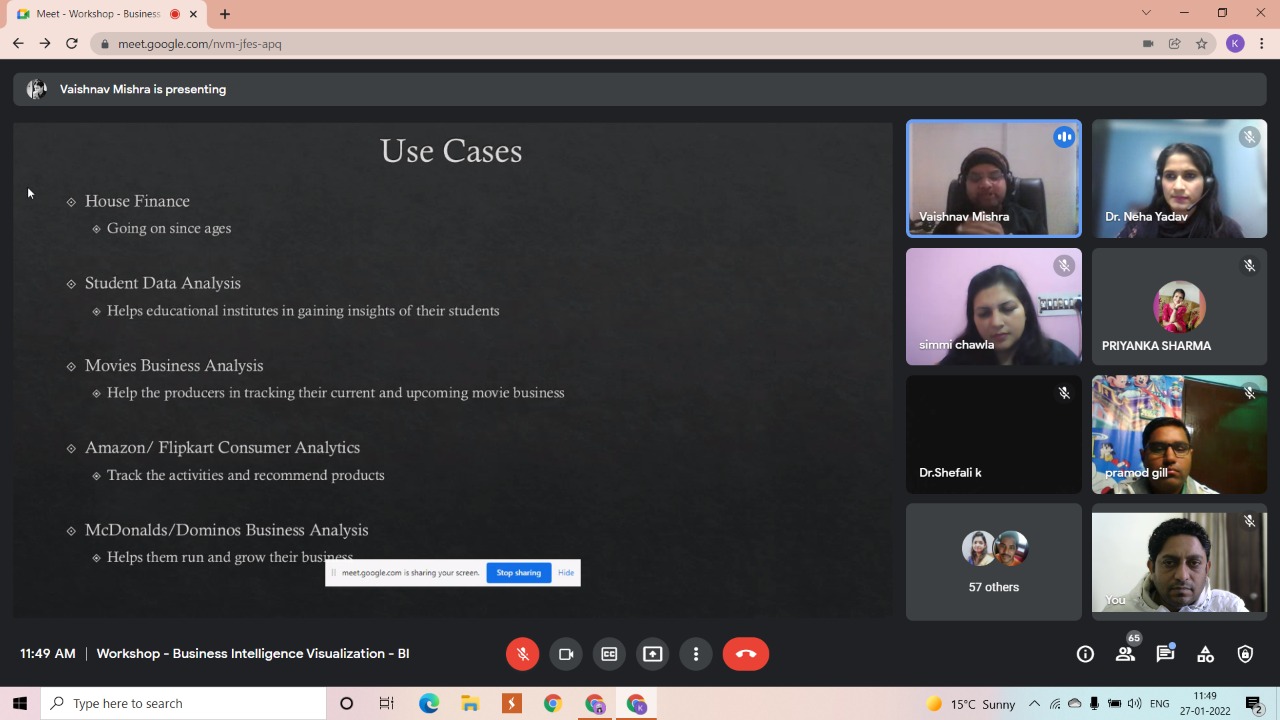Turn on closed captions
1280x720 pixels.
pos(609,654)
